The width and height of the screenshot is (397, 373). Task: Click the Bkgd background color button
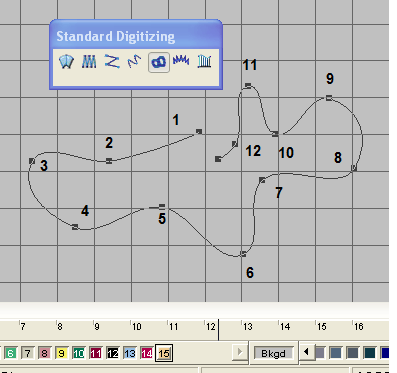273,353
